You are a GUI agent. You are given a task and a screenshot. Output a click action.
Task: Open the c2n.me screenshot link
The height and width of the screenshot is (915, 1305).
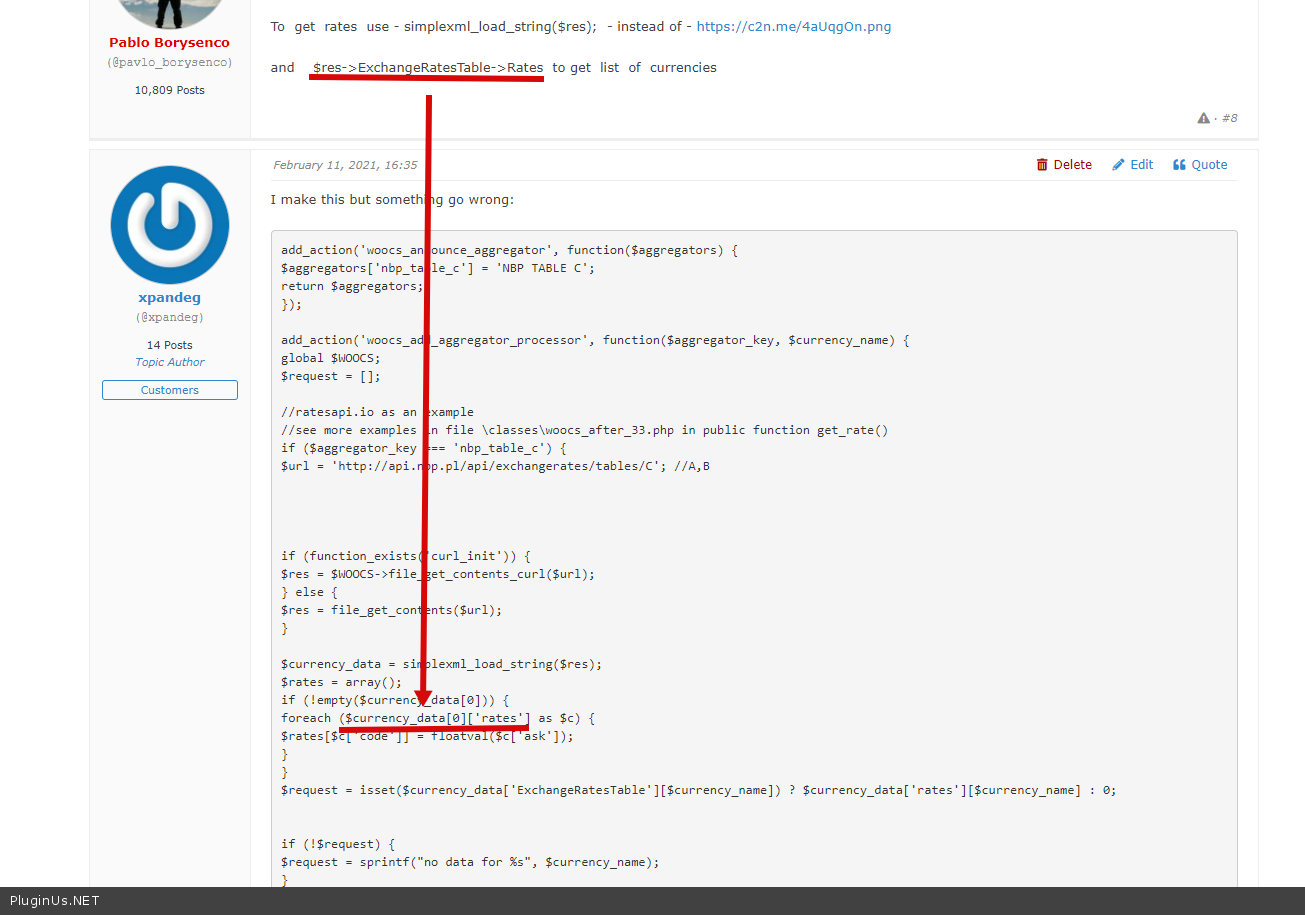click(x=793, y=27)
